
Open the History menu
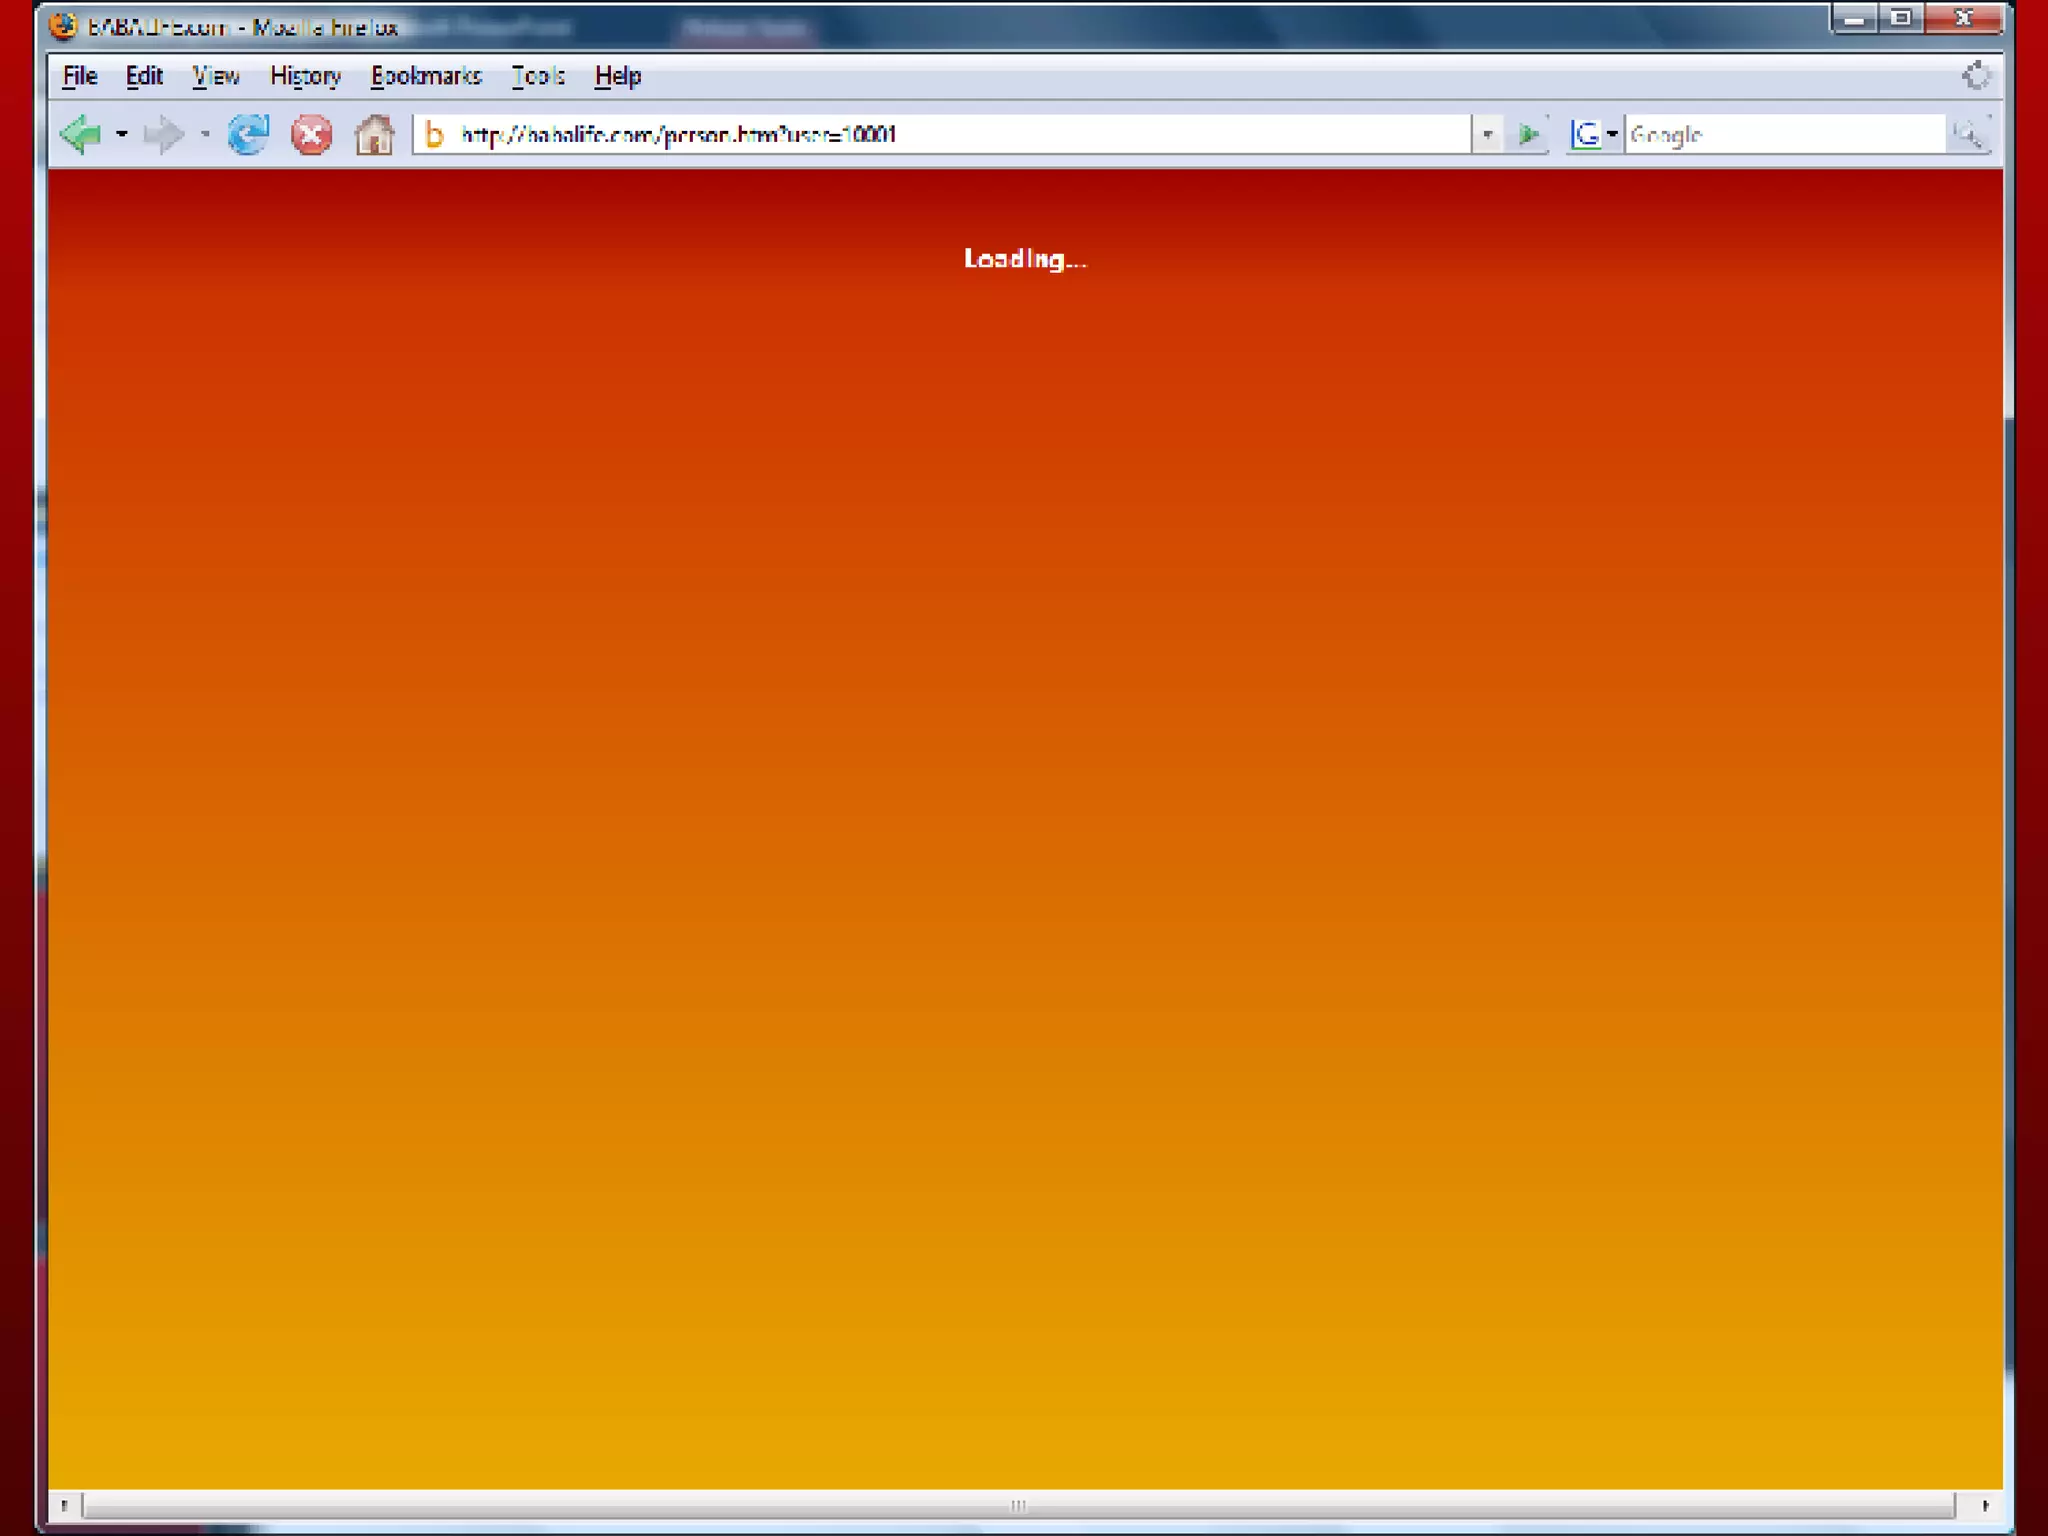tap(305, 76)
